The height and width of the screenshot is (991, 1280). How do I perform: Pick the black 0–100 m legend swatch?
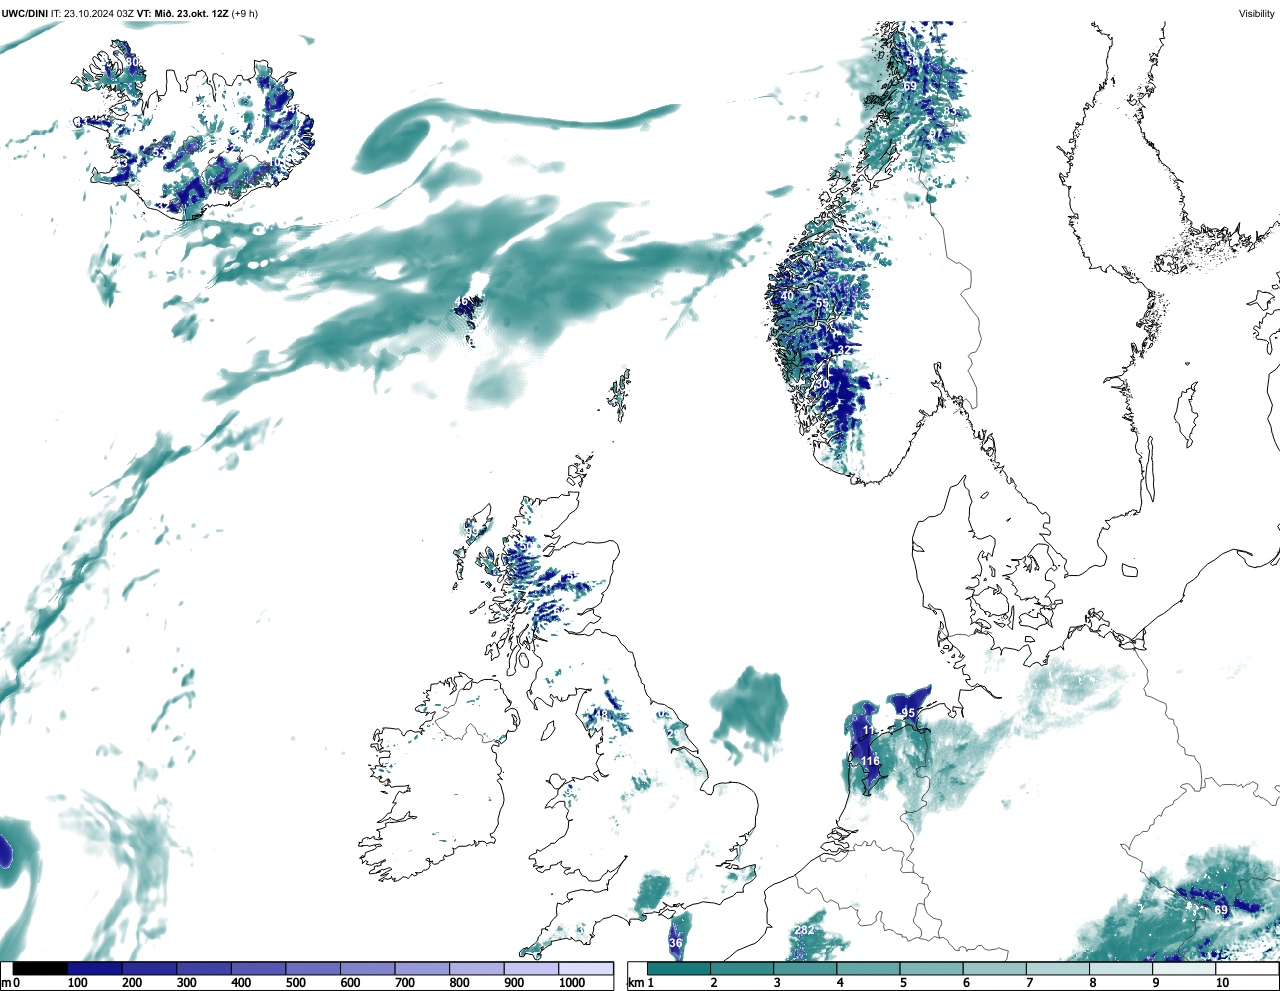39,969
